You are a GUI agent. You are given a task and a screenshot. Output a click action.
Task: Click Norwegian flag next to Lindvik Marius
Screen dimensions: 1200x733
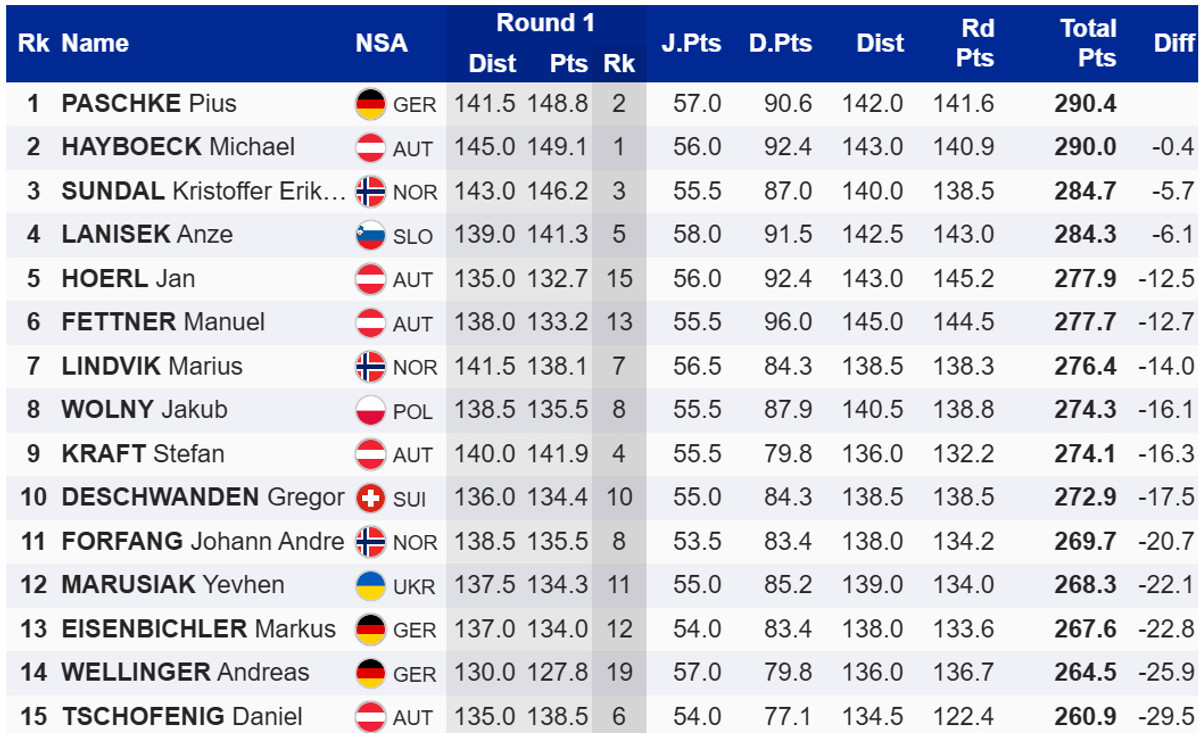(371, 367)
